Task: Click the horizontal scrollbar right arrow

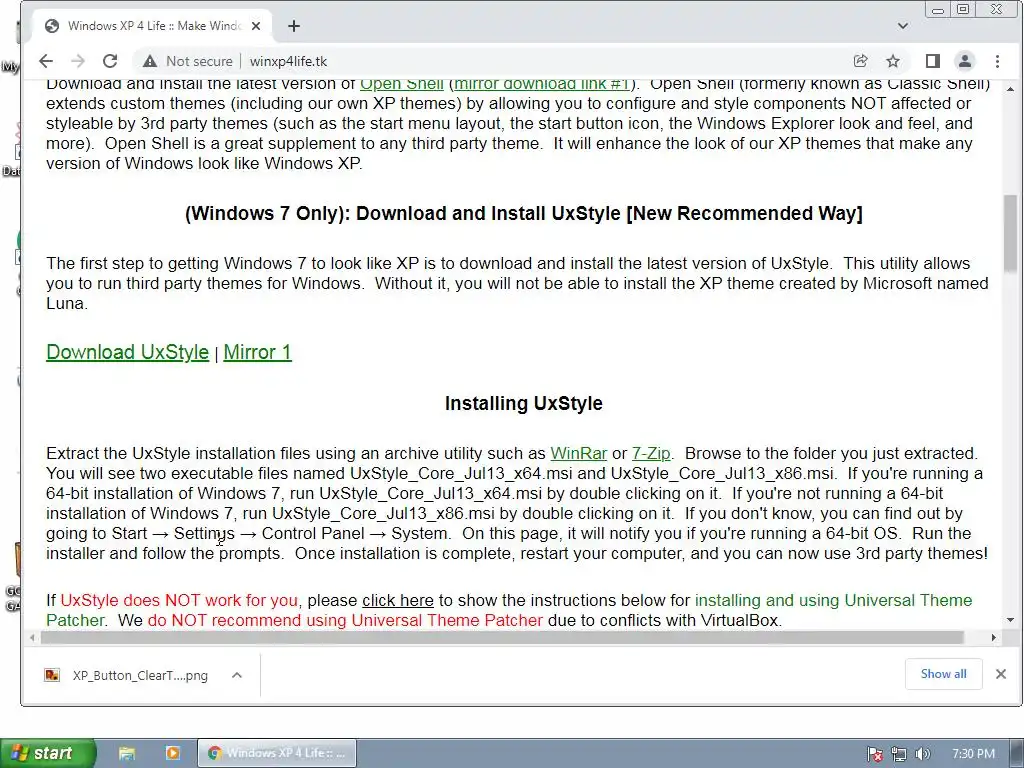Action: [993, 637]
